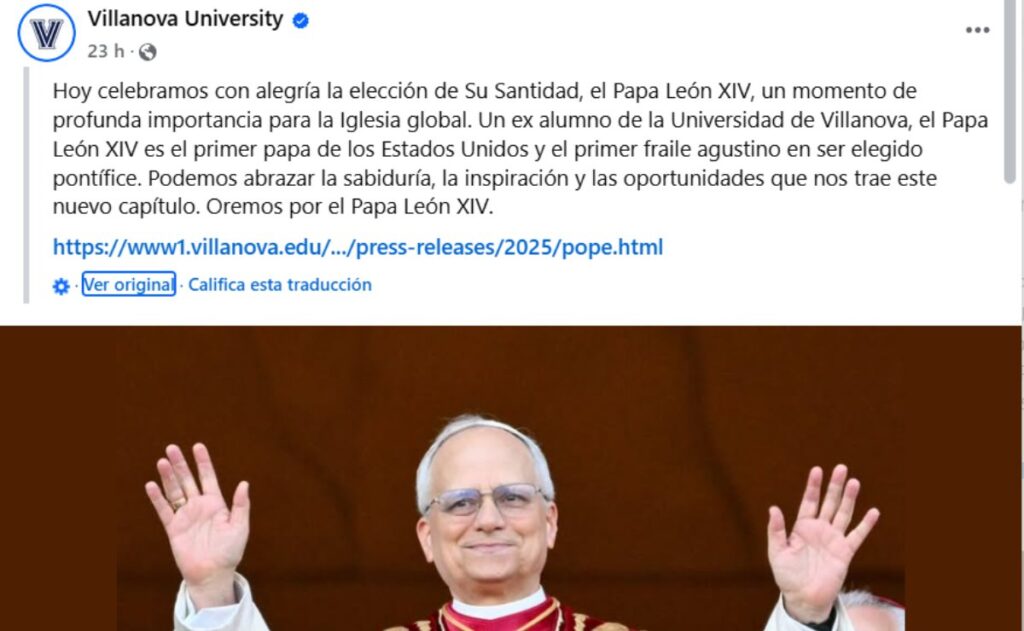
Task: Click the translated post text paragraph
Action: point(520,148)
